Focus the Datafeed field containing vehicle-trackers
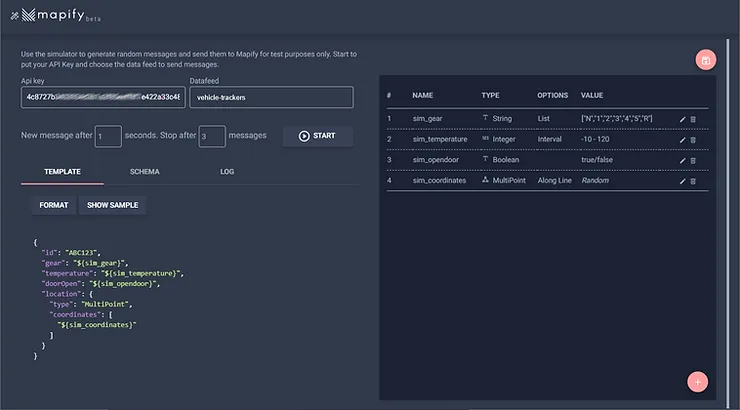The height and width of the screenshot is (410, 740). tap(271, 97)
